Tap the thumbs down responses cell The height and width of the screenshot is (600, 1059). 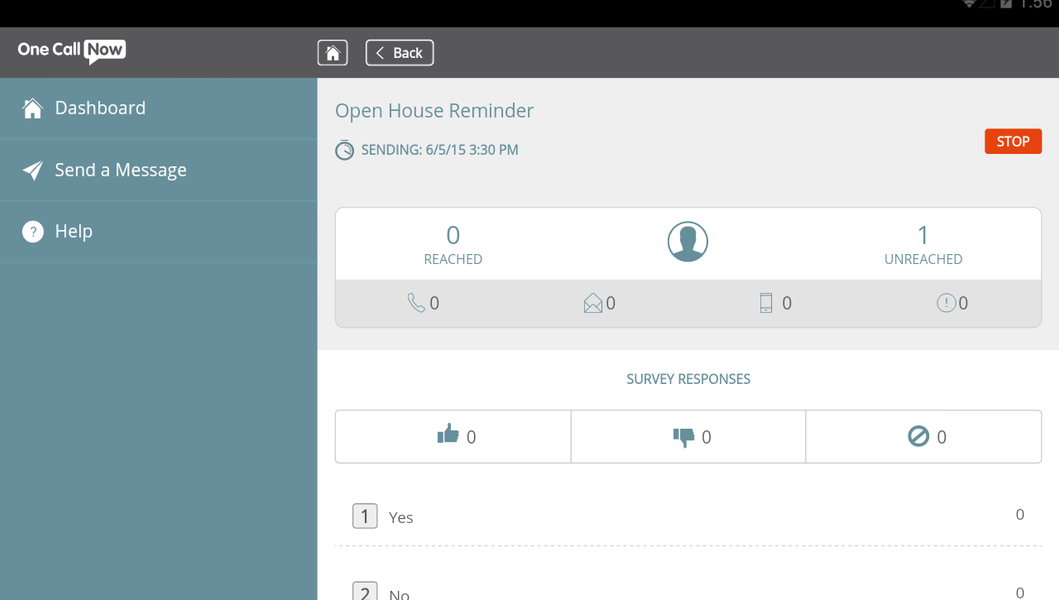point(688,436)
